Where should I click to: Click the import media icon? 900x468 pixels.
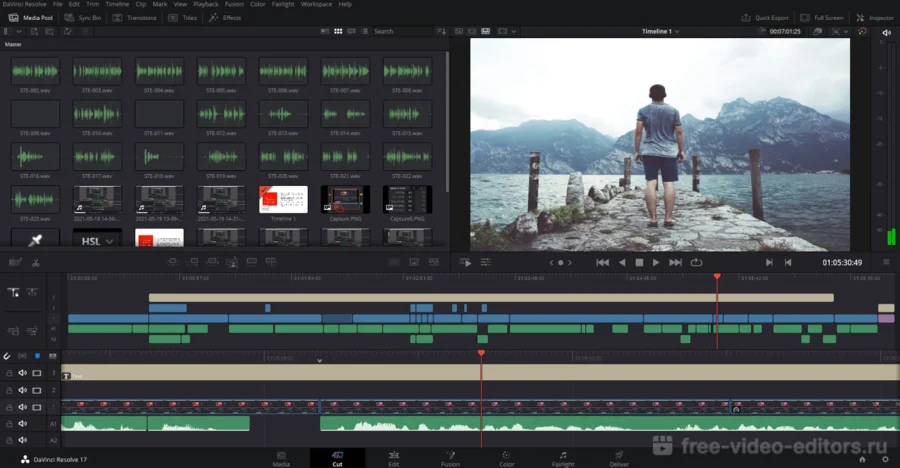coord(34,32)
